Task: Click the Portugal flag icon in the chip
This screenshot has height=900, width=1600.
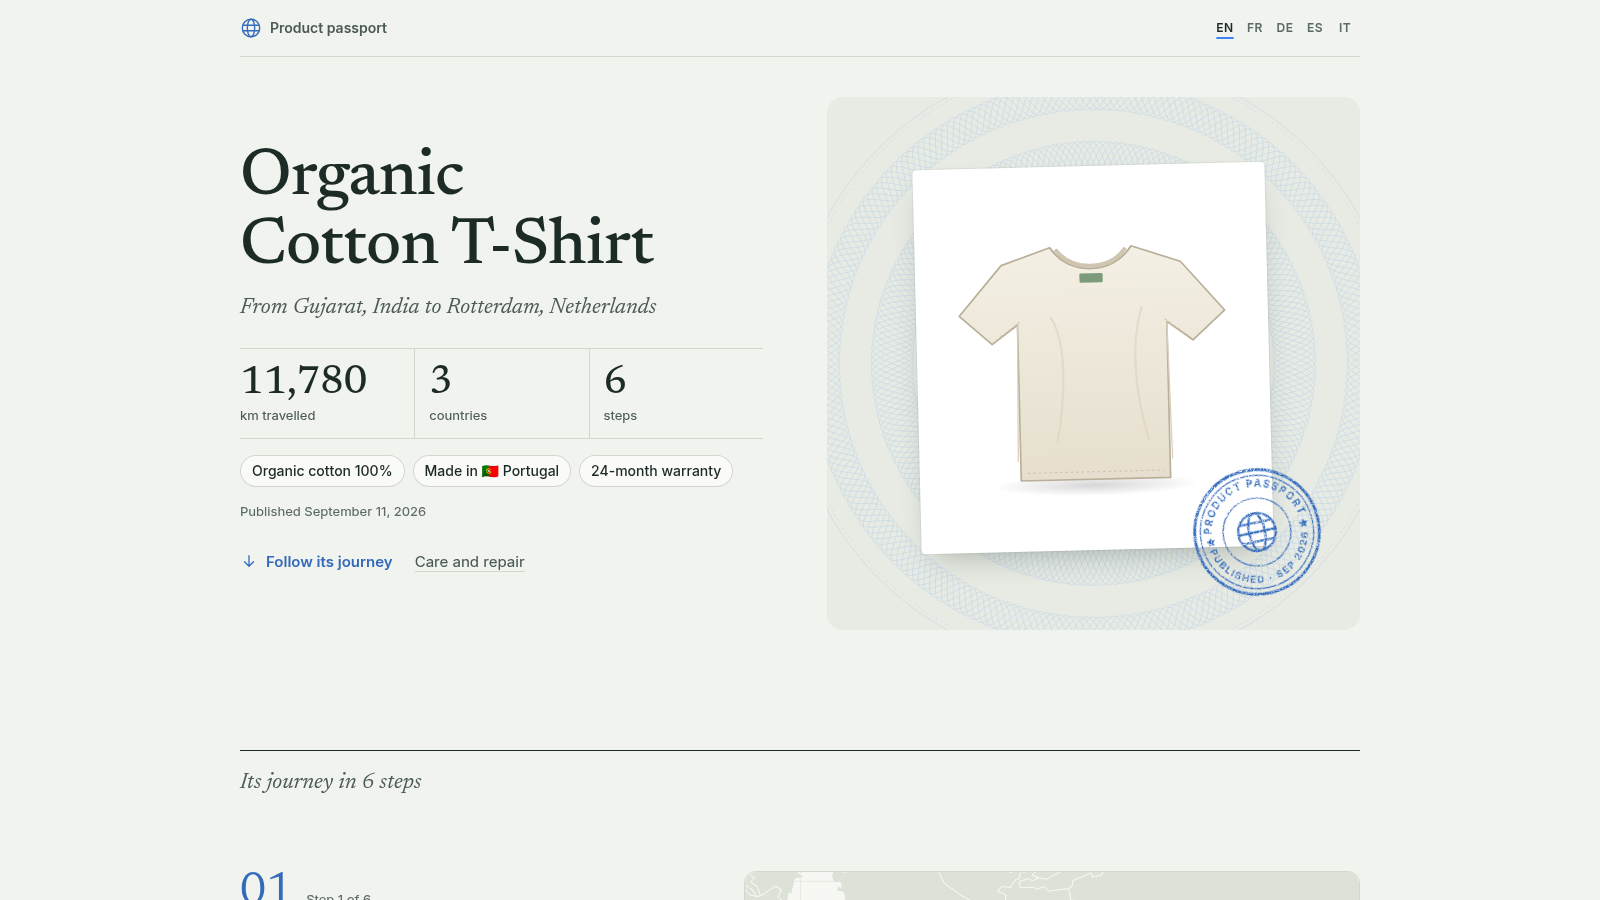Action: 490,471
